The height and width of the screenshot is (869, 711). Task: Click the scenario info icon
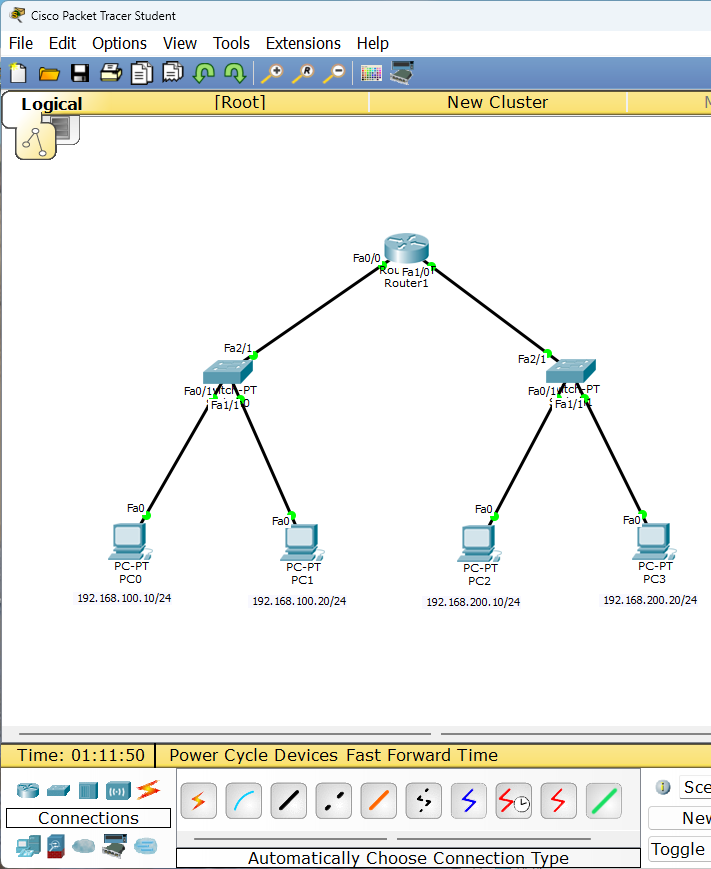point(663,787)
